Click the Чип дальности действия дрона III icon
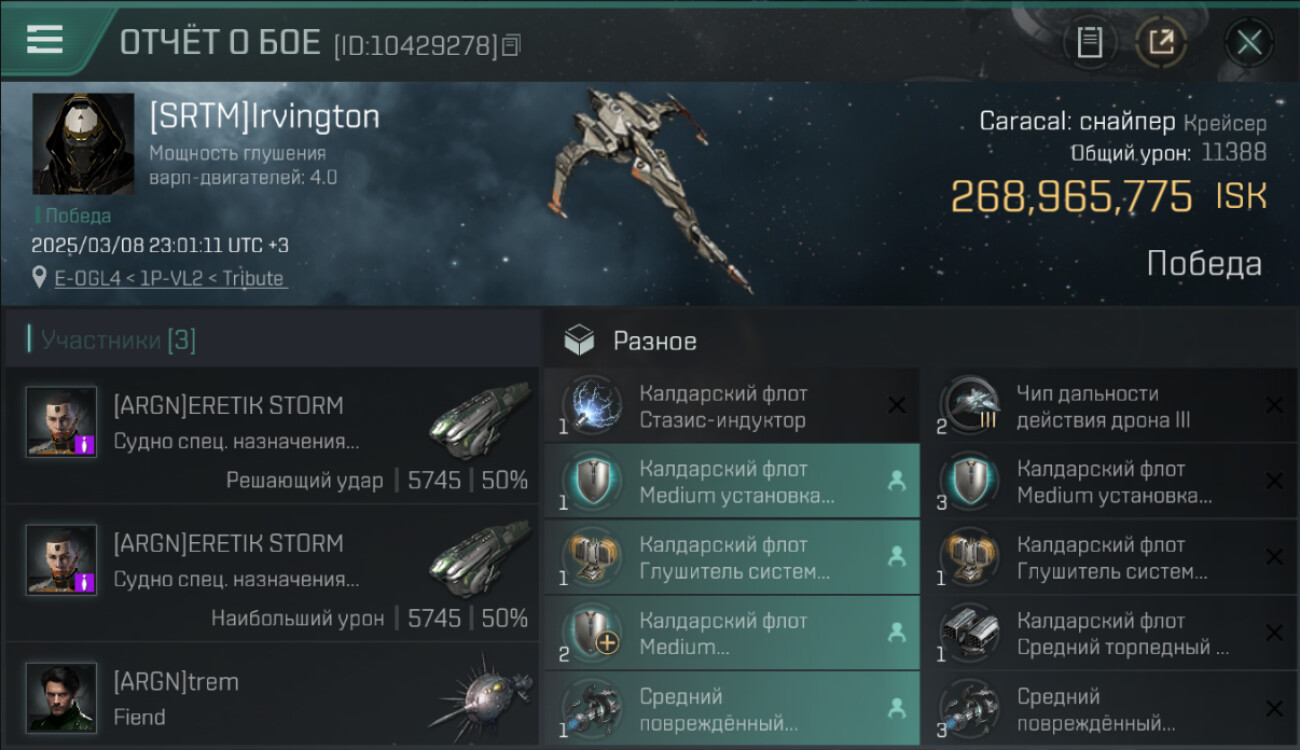Viewport: 1300px width, 750px height. pos(971,405)
